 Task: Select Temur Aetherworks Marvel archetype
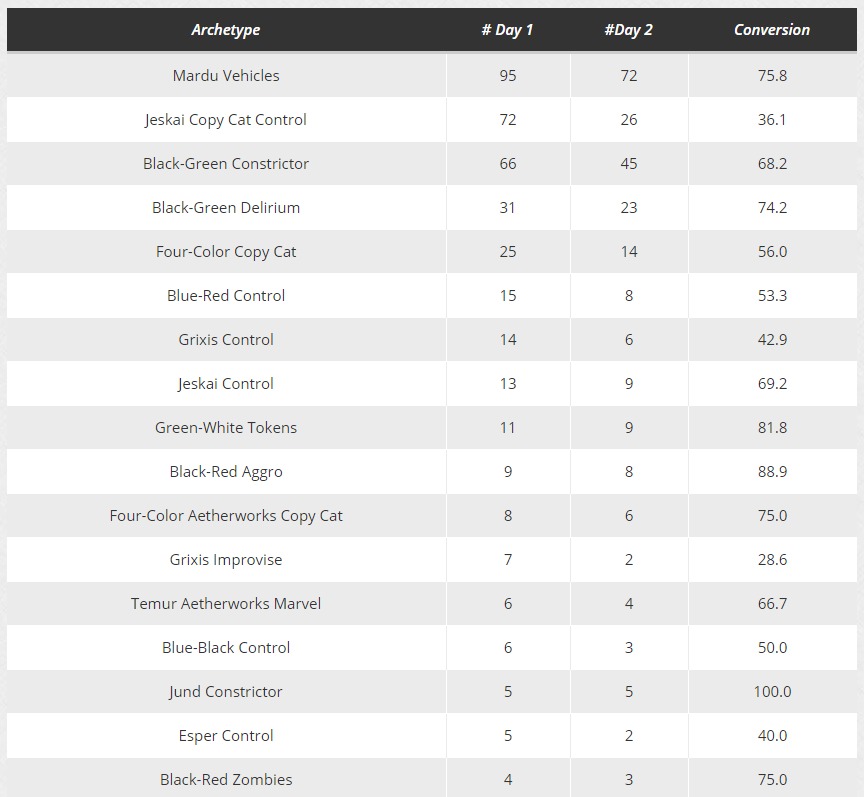click(226, 604)
